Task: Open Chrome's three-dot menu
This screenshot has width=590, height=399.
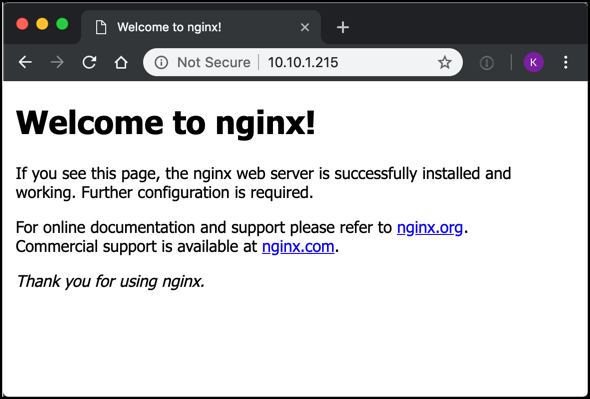Action: (566, 62)
